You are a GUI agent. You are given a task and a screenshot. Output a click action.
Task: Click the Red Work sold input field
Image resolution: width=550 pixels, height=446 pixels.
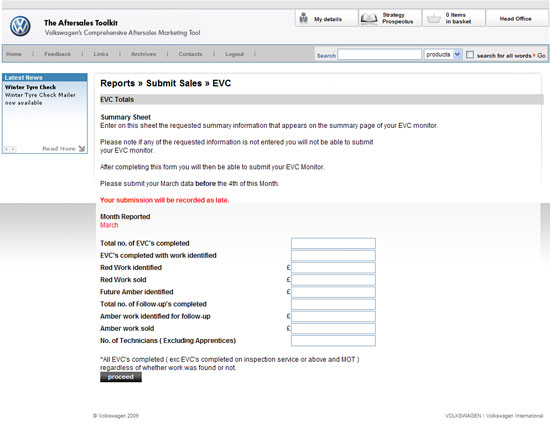[333, 280]
